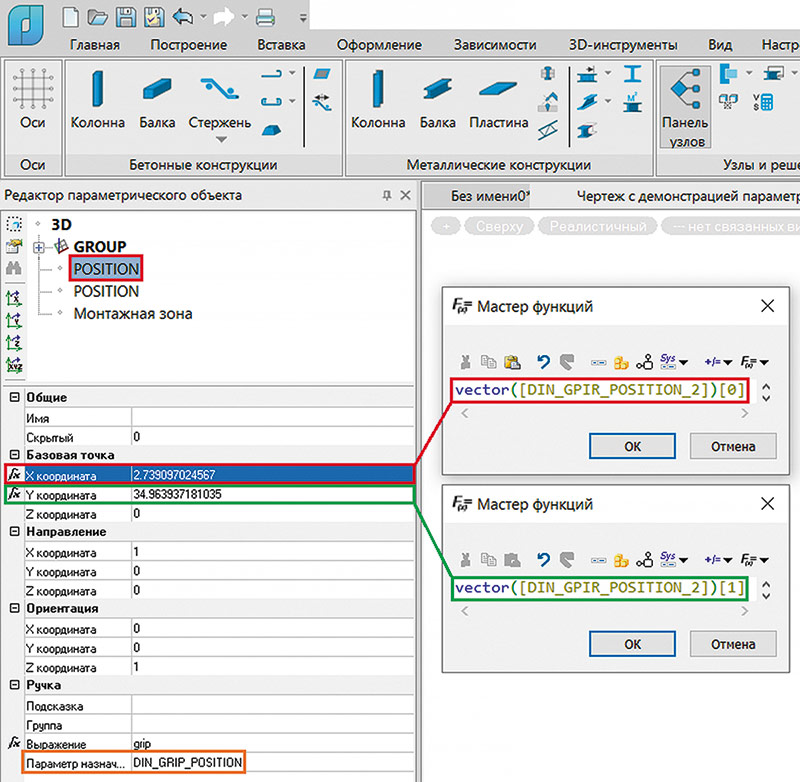Click the fx icon beside Выражение
The width and height of the screenshot is (800, 782).
click(x=14, y=743)
